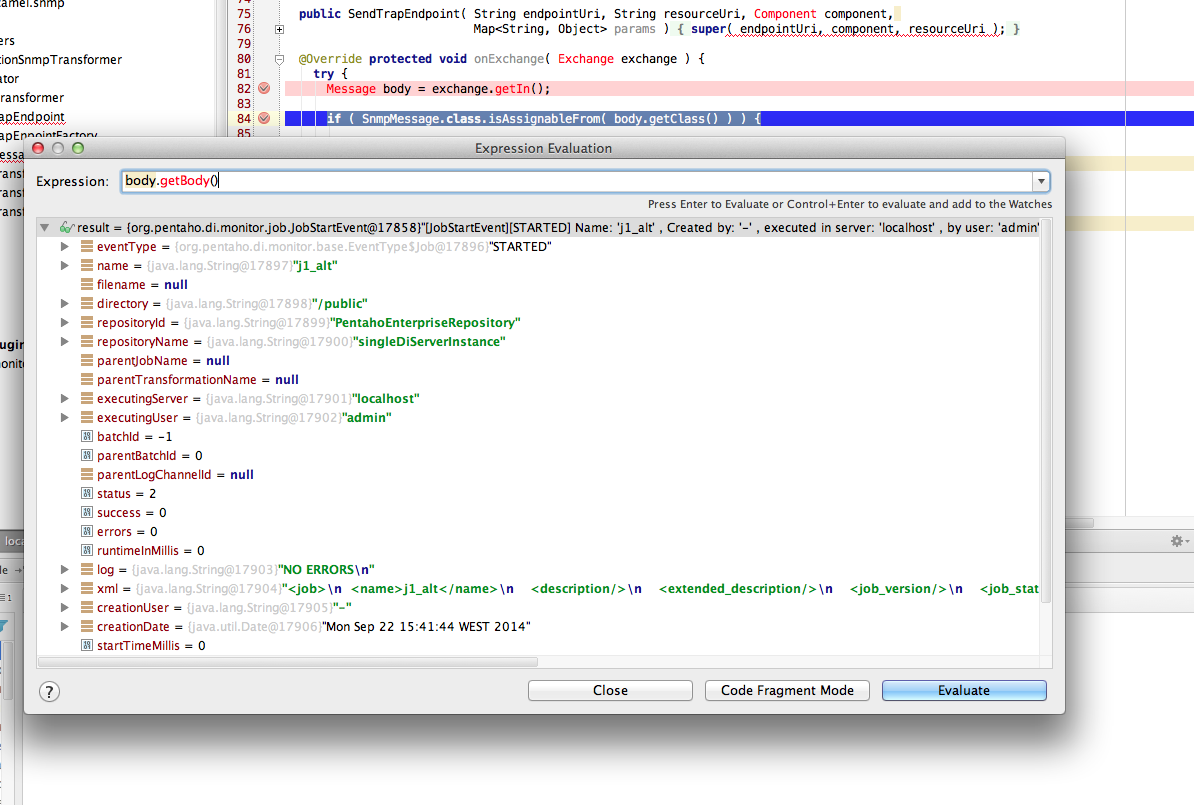Click the parentTransformationName field icon
1194x805 pixels.
[87, 379]
